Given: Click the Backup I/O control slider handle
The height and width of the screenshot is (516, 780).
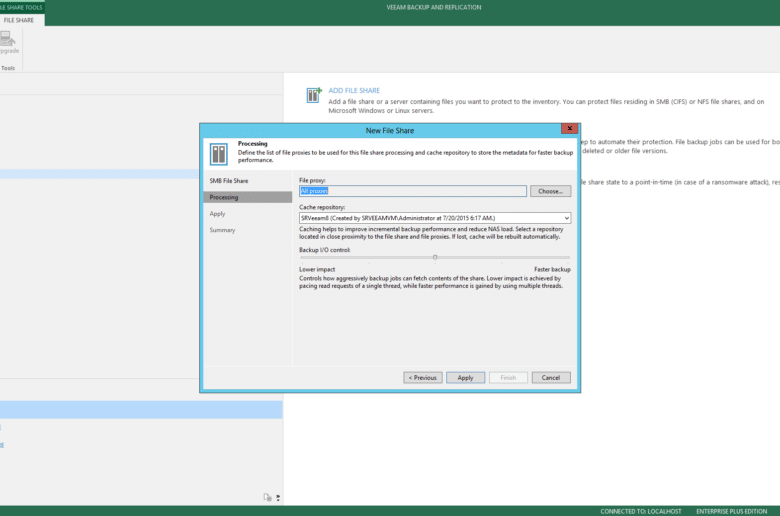Looking at the screenshot, I should [x=435, y=257].
